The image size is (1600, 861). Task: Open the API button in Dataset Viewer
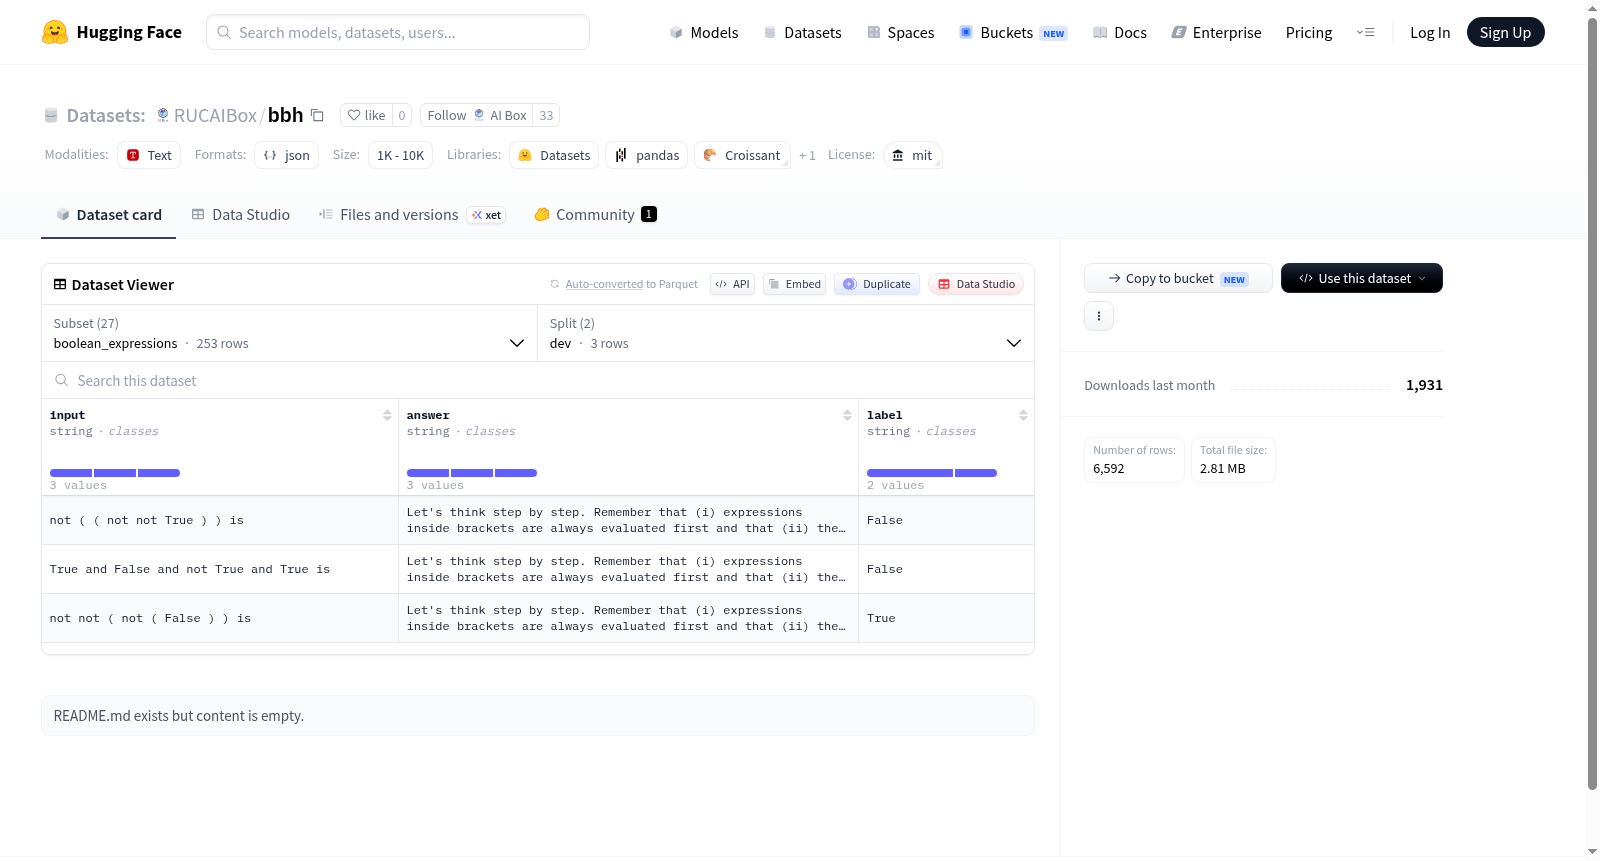coord(732,284)
